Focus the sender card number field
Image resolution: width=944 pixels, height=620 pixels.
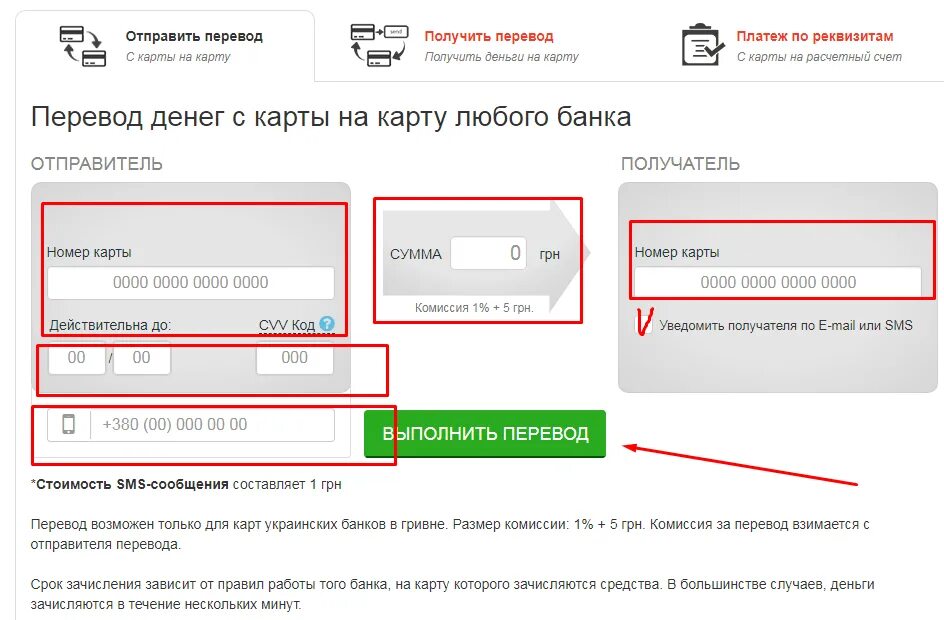[191, 282]
